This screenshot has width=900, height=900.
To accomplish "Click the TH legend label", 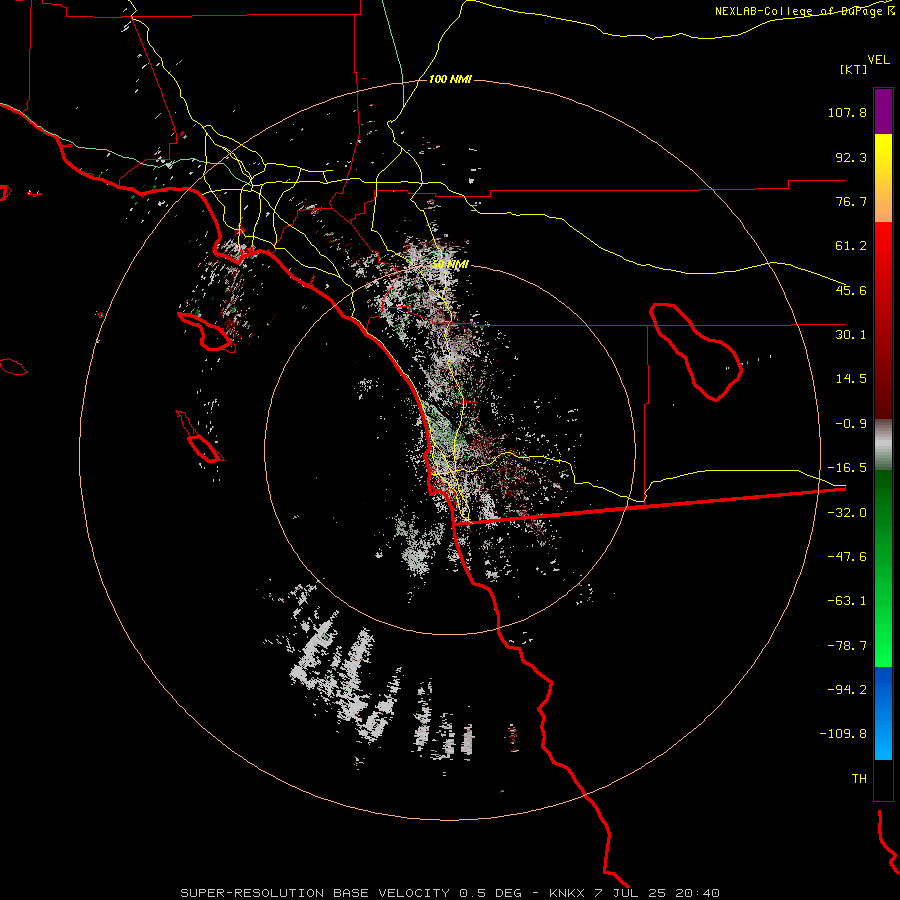I will point(859,779).
